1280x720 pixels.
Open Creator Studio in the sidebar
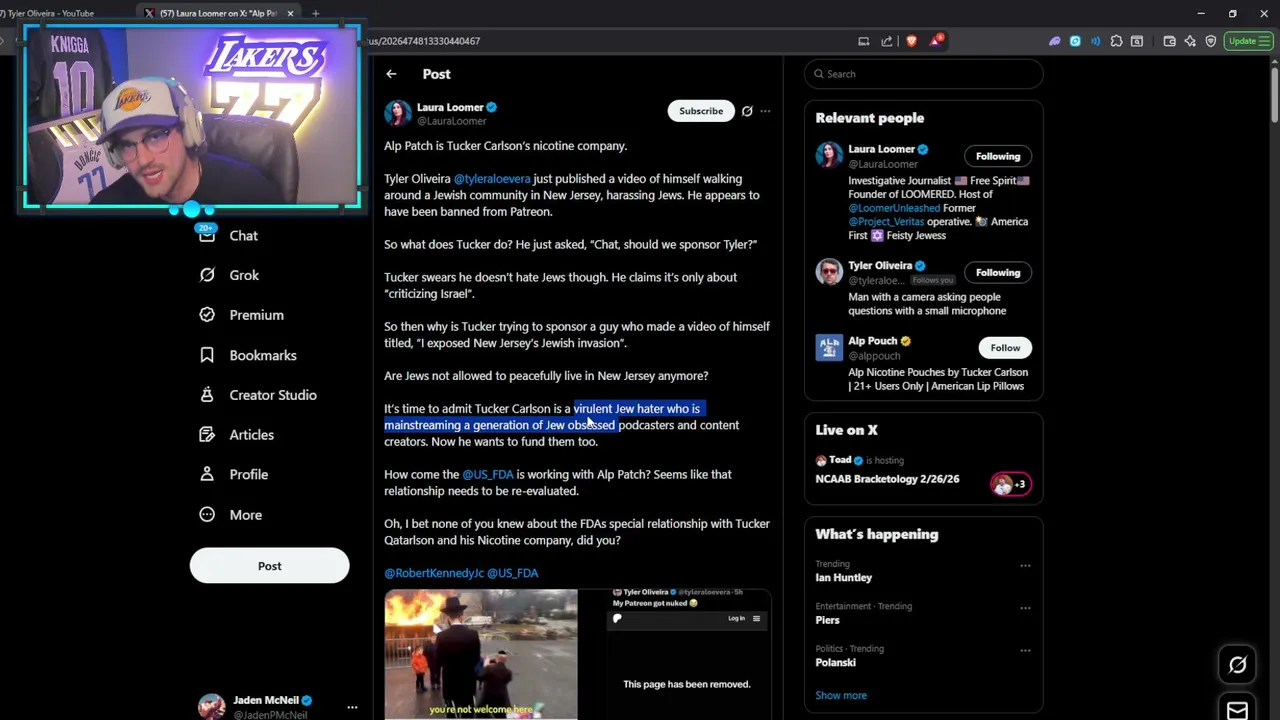272,395
